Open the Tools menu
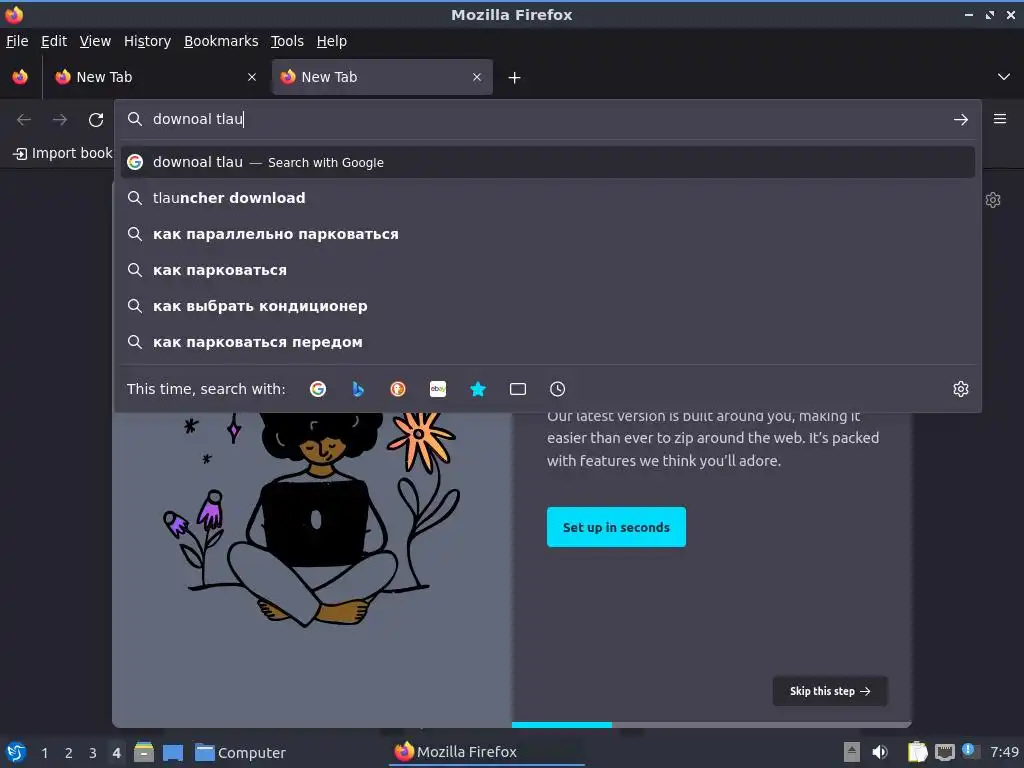 (x=287, y=41)
